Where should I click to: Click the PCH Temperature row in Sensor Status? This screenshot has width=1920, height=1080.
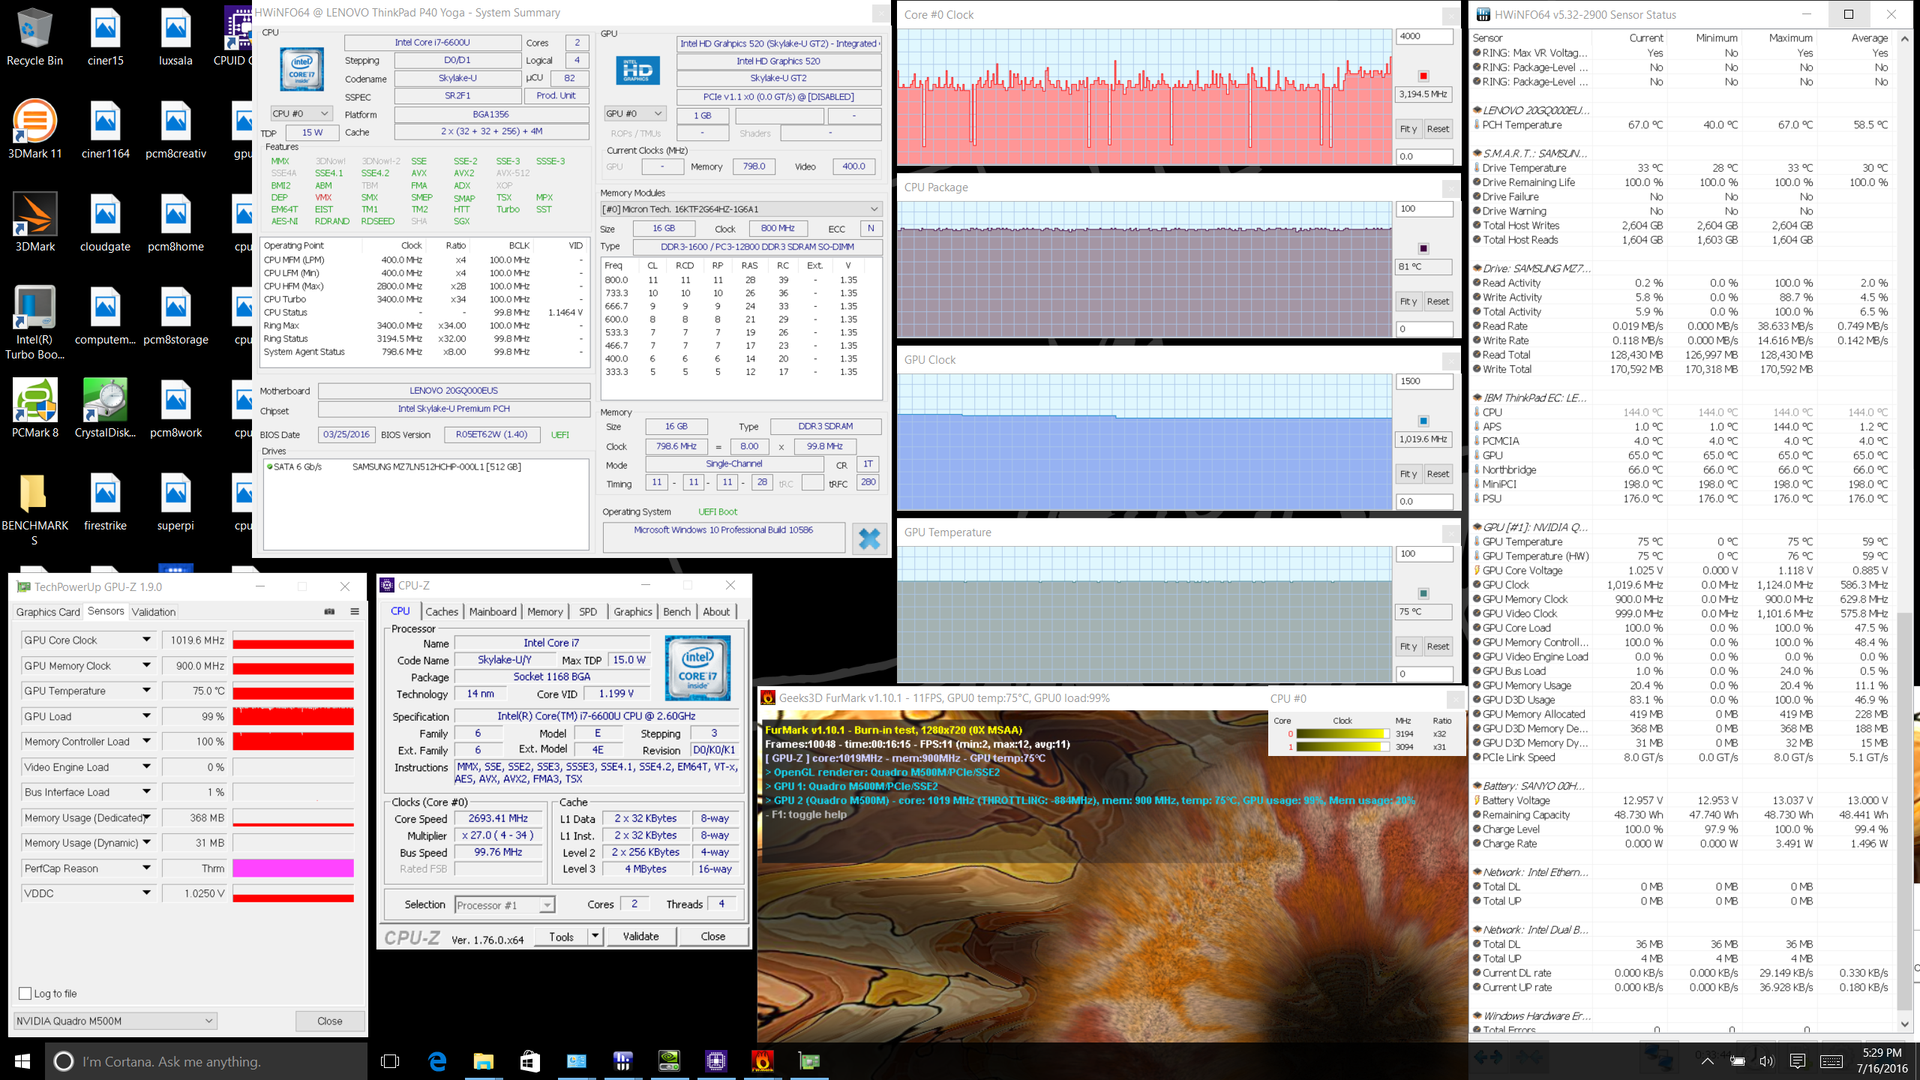tap(1682, 125)
